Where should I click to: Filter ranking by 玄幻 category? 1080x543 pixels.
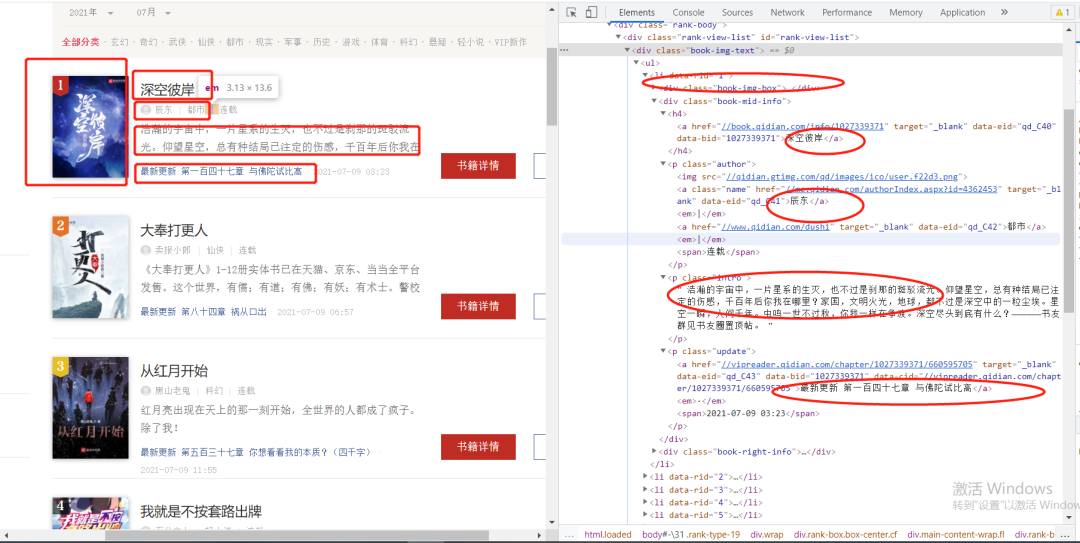(120, 42)
